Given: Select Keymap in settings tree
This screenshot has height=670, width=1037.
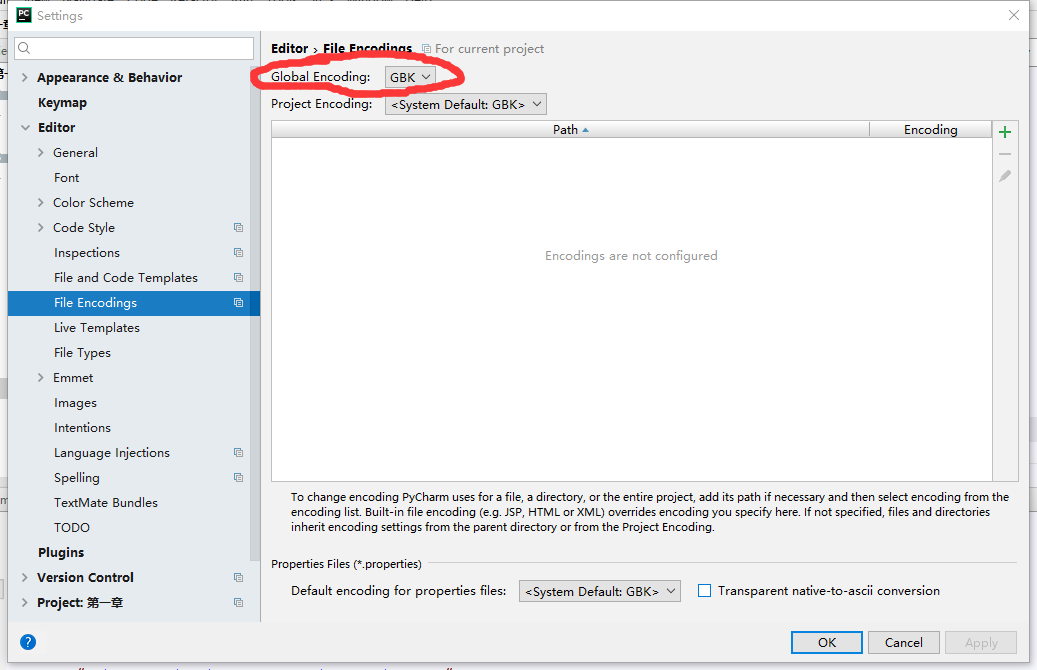Looking at the screenshot, I should (x=62, y=103).
